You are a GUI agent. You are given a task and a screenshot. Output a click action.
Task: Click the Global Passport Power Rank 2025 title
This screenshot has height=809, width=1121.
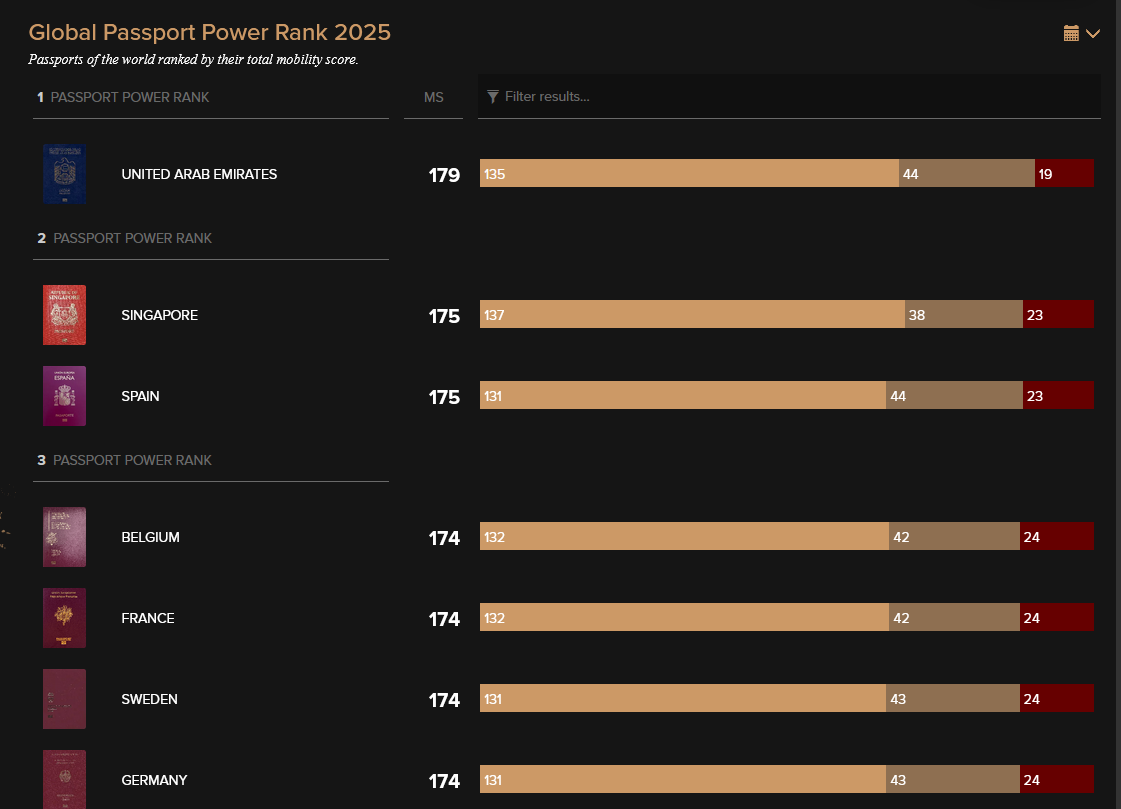210,32
